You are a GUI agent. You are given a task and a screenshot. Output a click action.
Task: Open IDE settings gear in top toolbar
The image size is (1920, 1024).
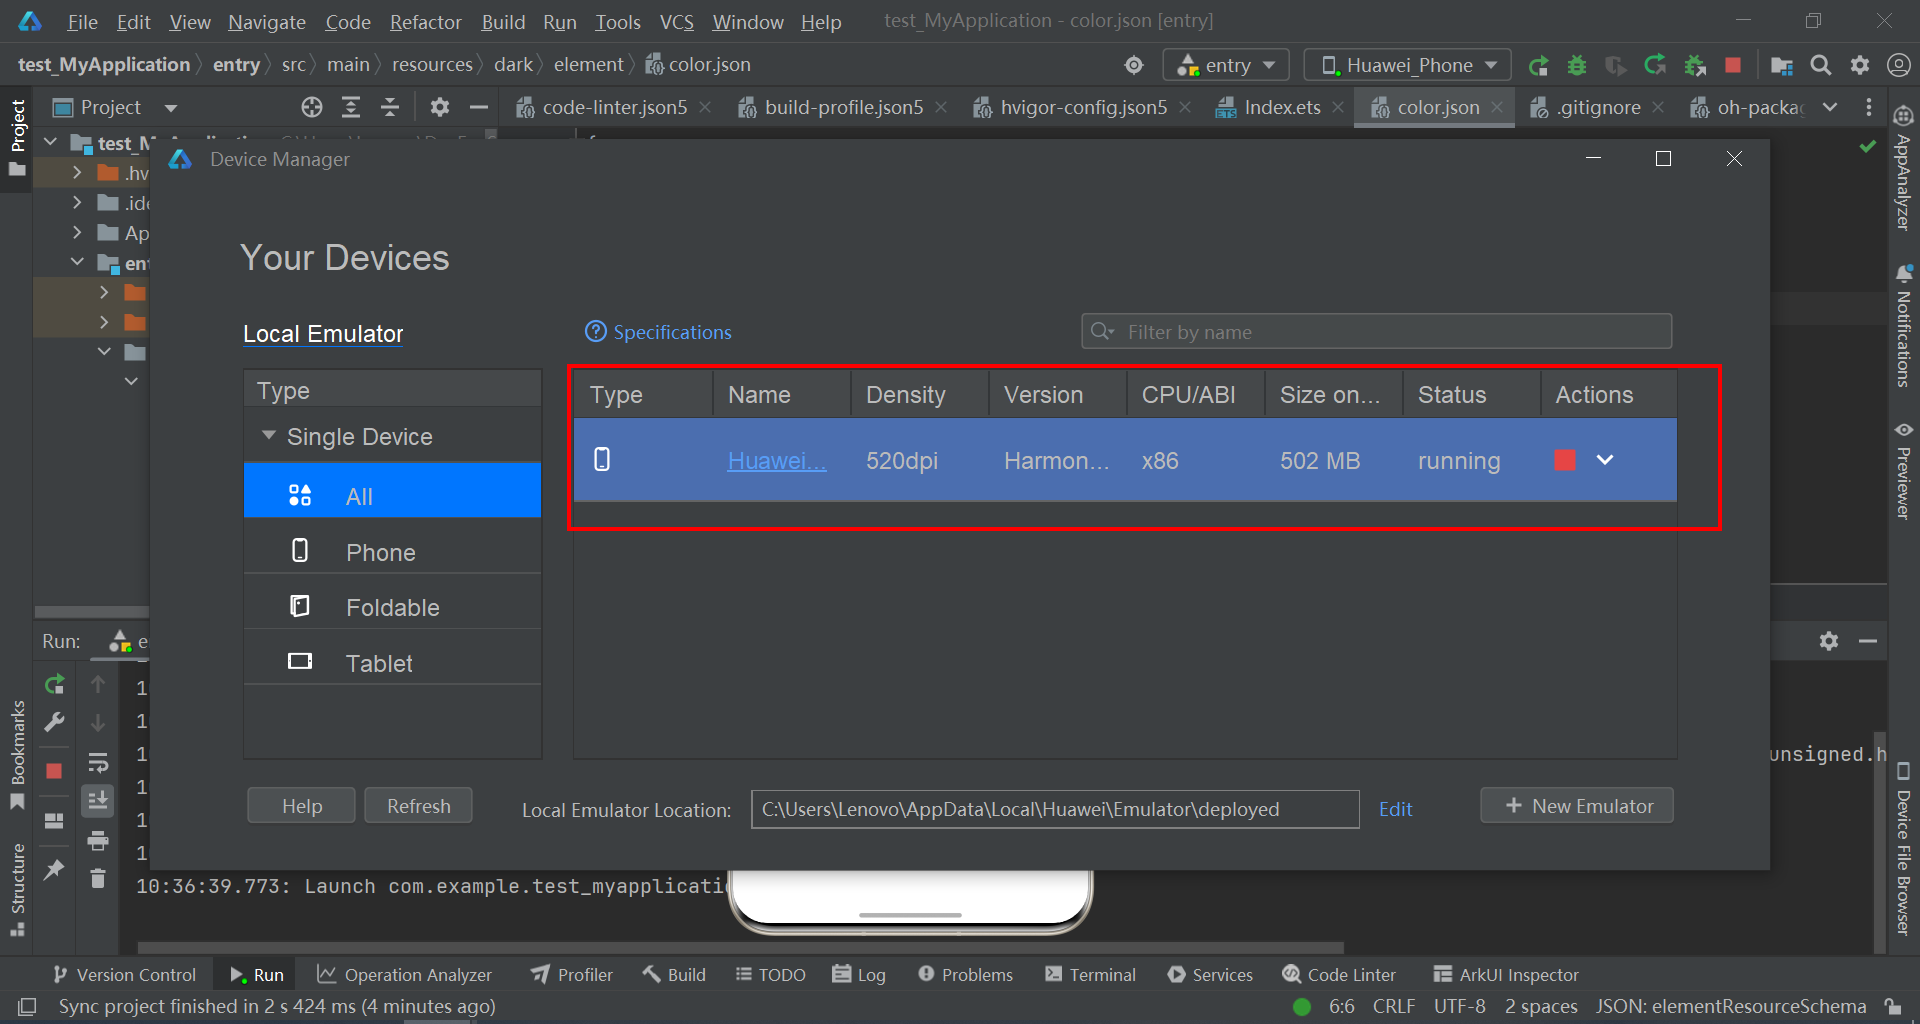[1860, 65]
